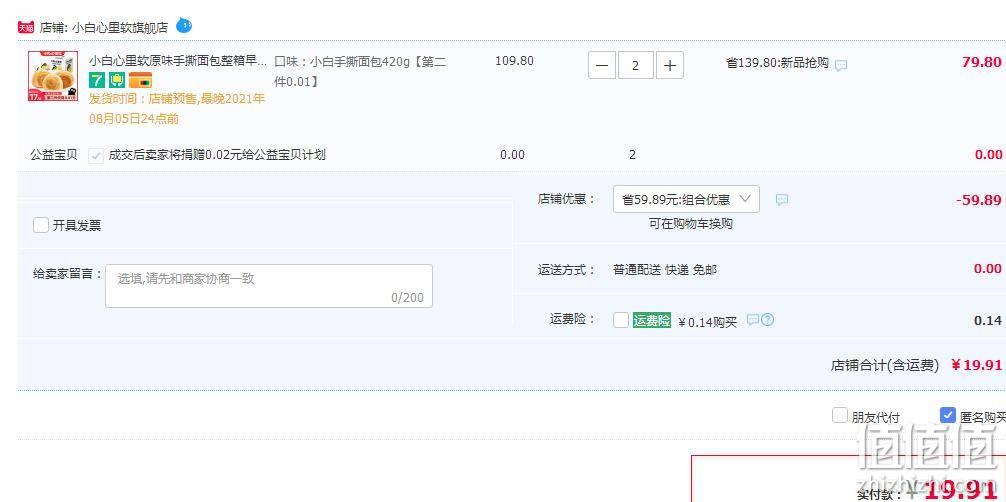Click store name 小白心里软旗舰店

[119, 28]
